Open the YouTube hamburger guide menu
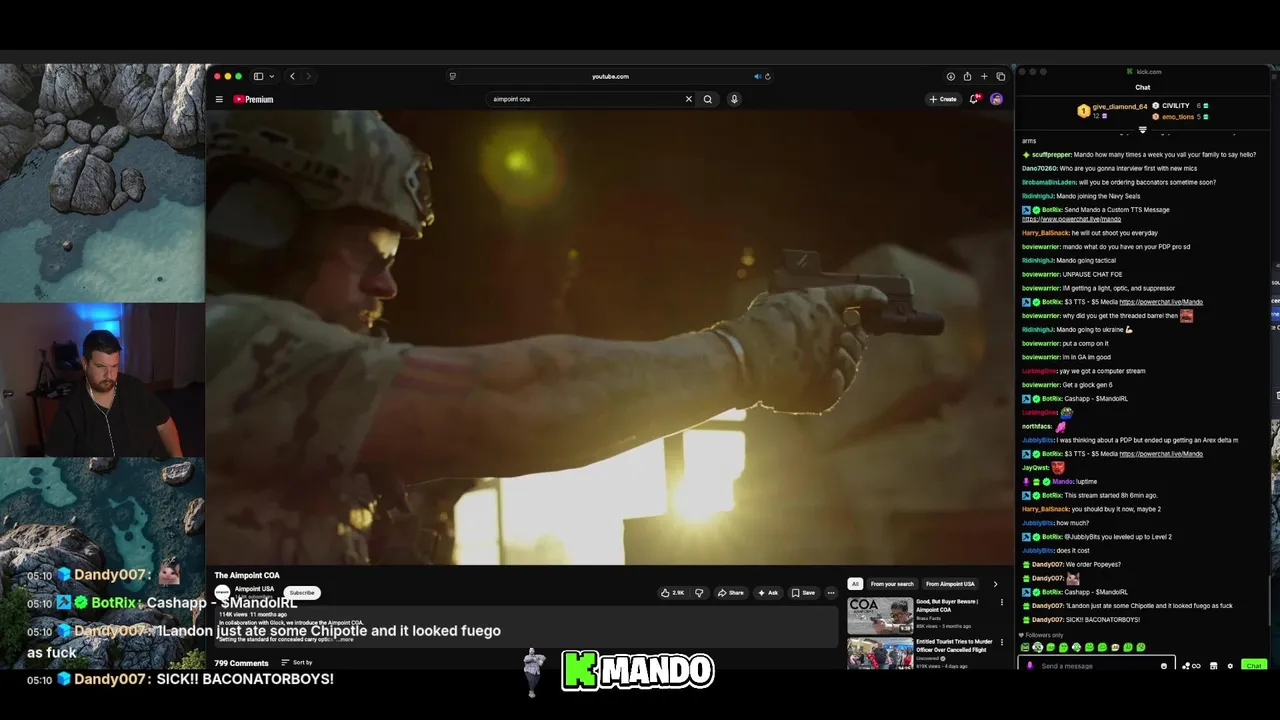 (x=219, y=99)
